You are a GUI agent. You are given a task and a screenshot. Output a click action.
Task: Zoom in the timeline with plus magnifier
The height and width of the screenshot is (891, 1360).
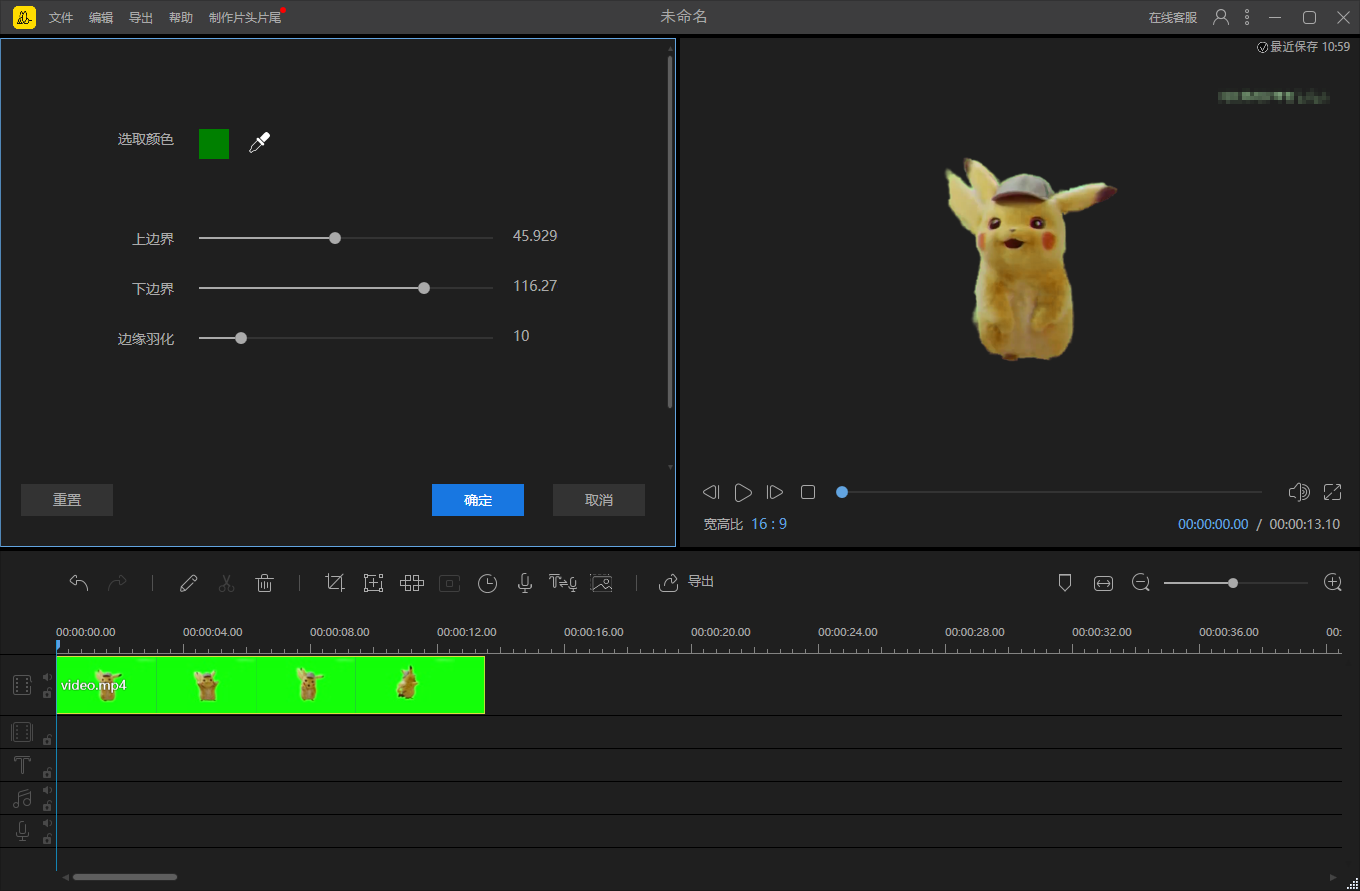[x=1333, y=583]
